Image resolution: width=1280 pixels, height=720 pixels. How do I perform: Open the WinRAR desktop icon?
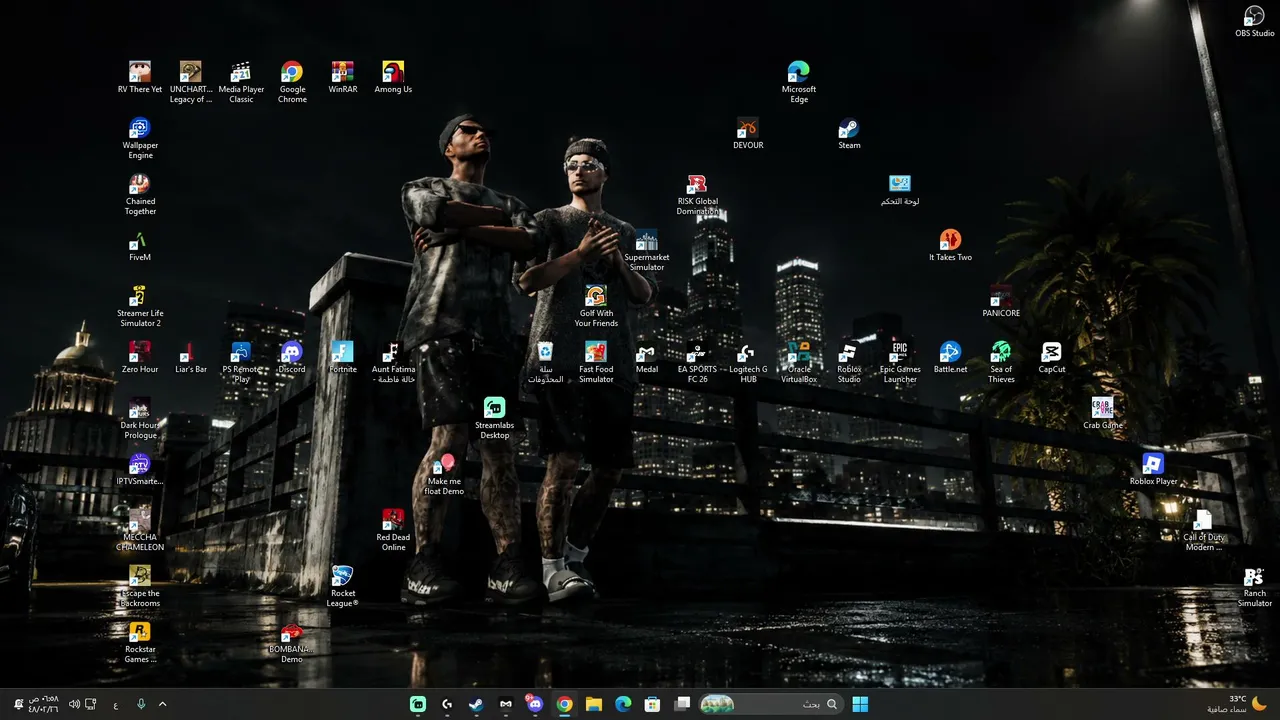pyautogui.click(x=343, y=78)
